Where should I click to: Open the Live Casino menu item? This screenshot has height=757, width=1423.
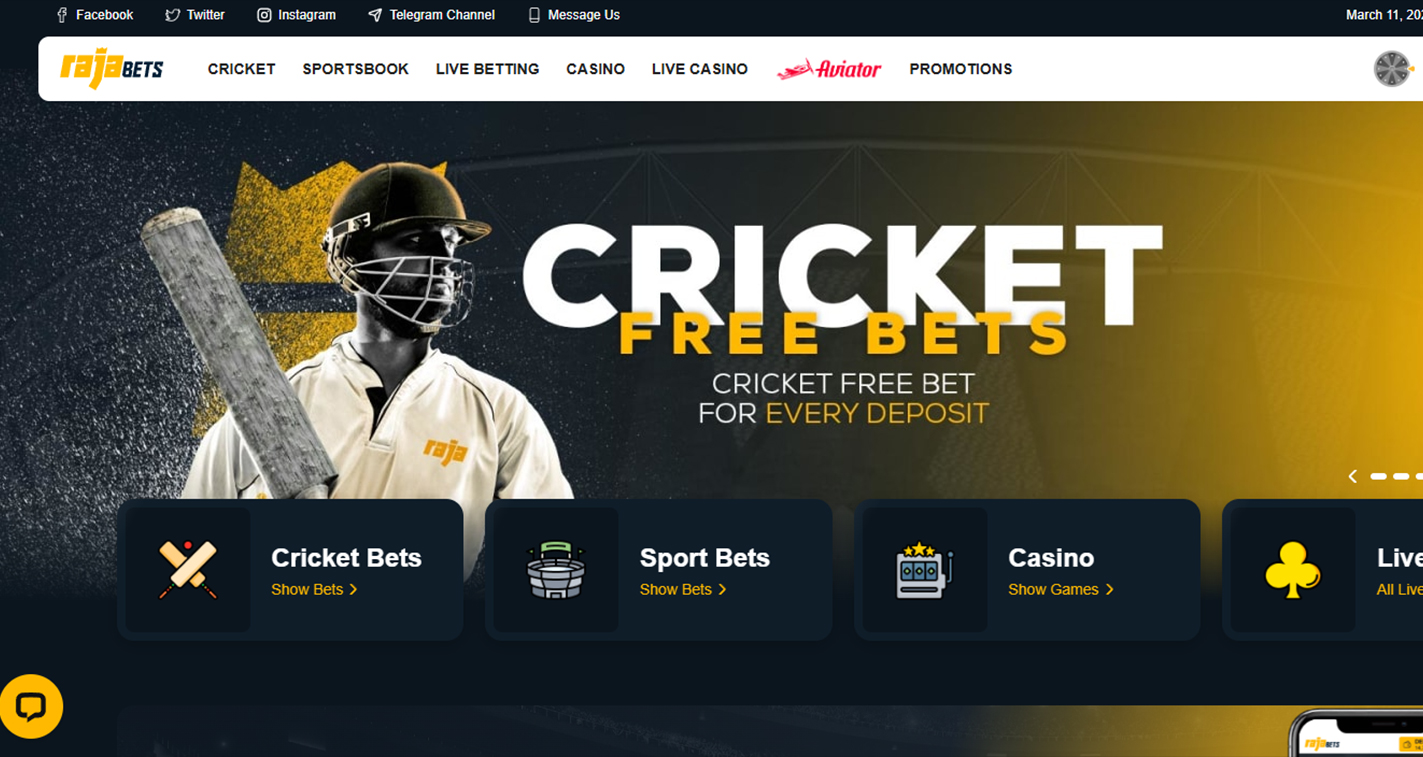click(700, 69)
